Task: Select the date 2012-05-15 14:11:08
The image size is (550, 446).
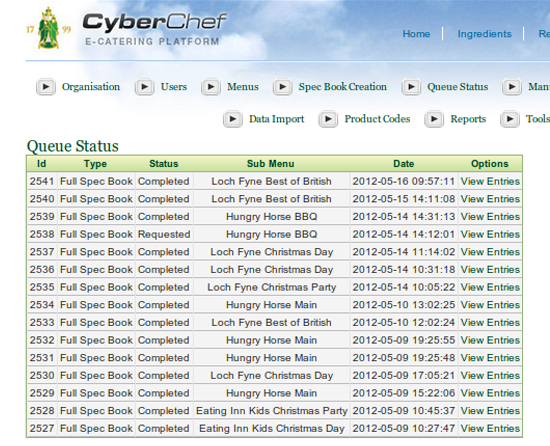Action: [404, 199]
